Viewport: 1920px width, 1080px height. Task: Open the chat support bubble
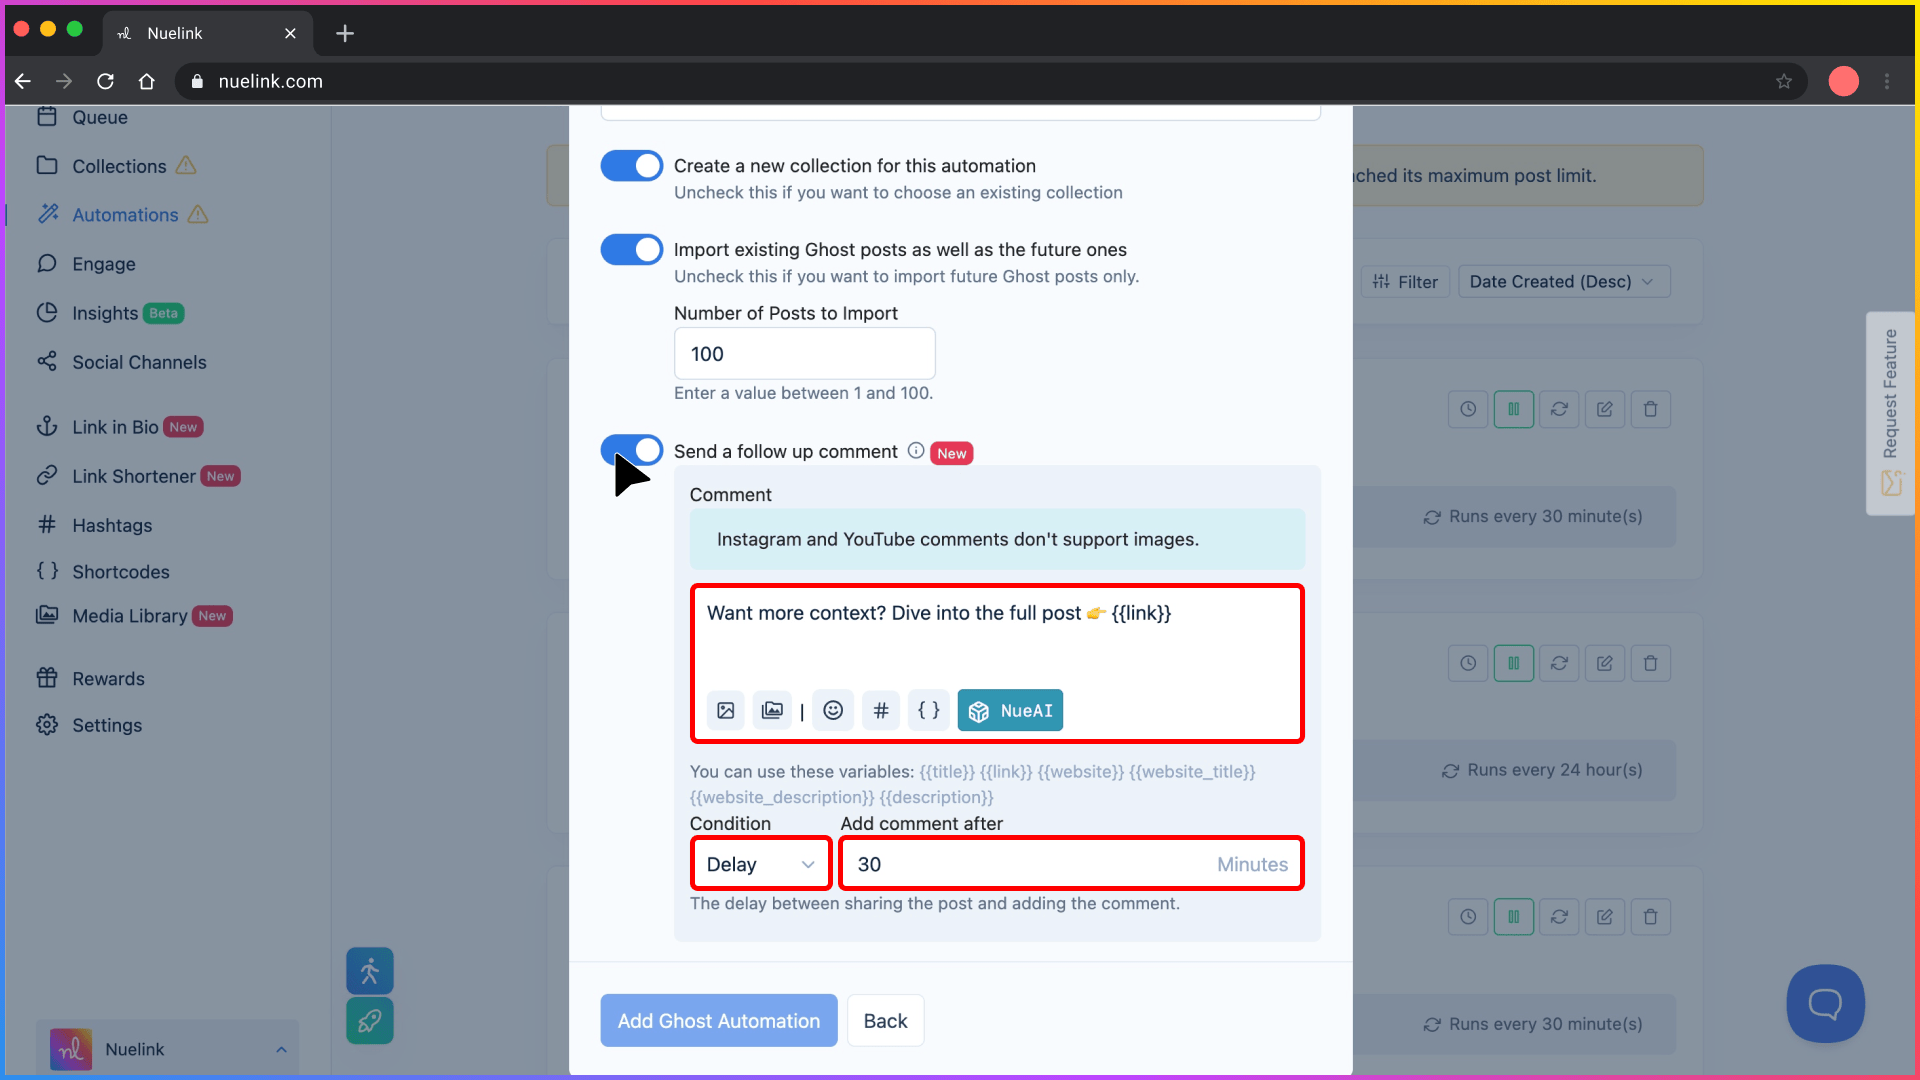(1825, 1003)
